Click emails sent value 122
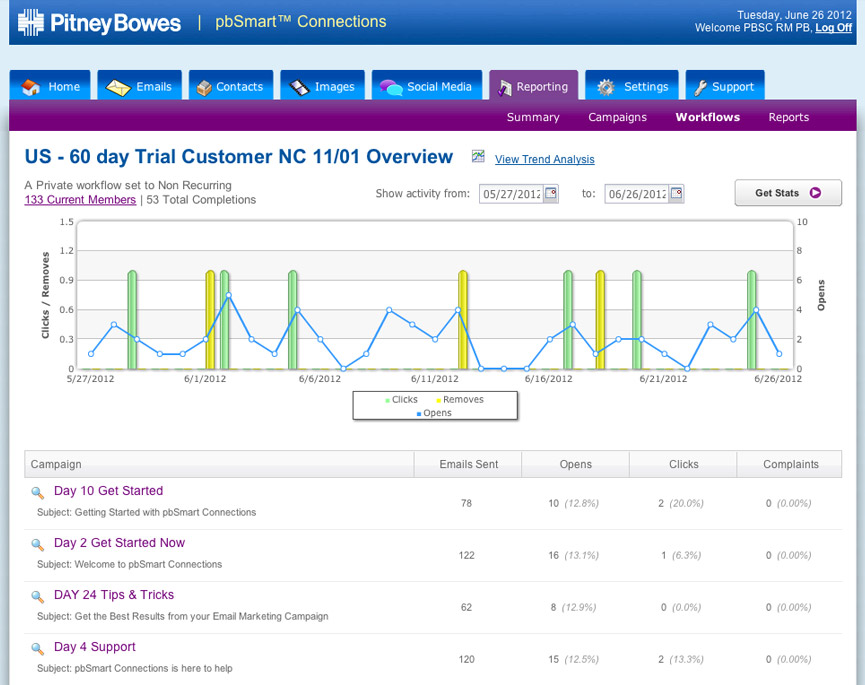865x685 pixels. tap(466, 555)
